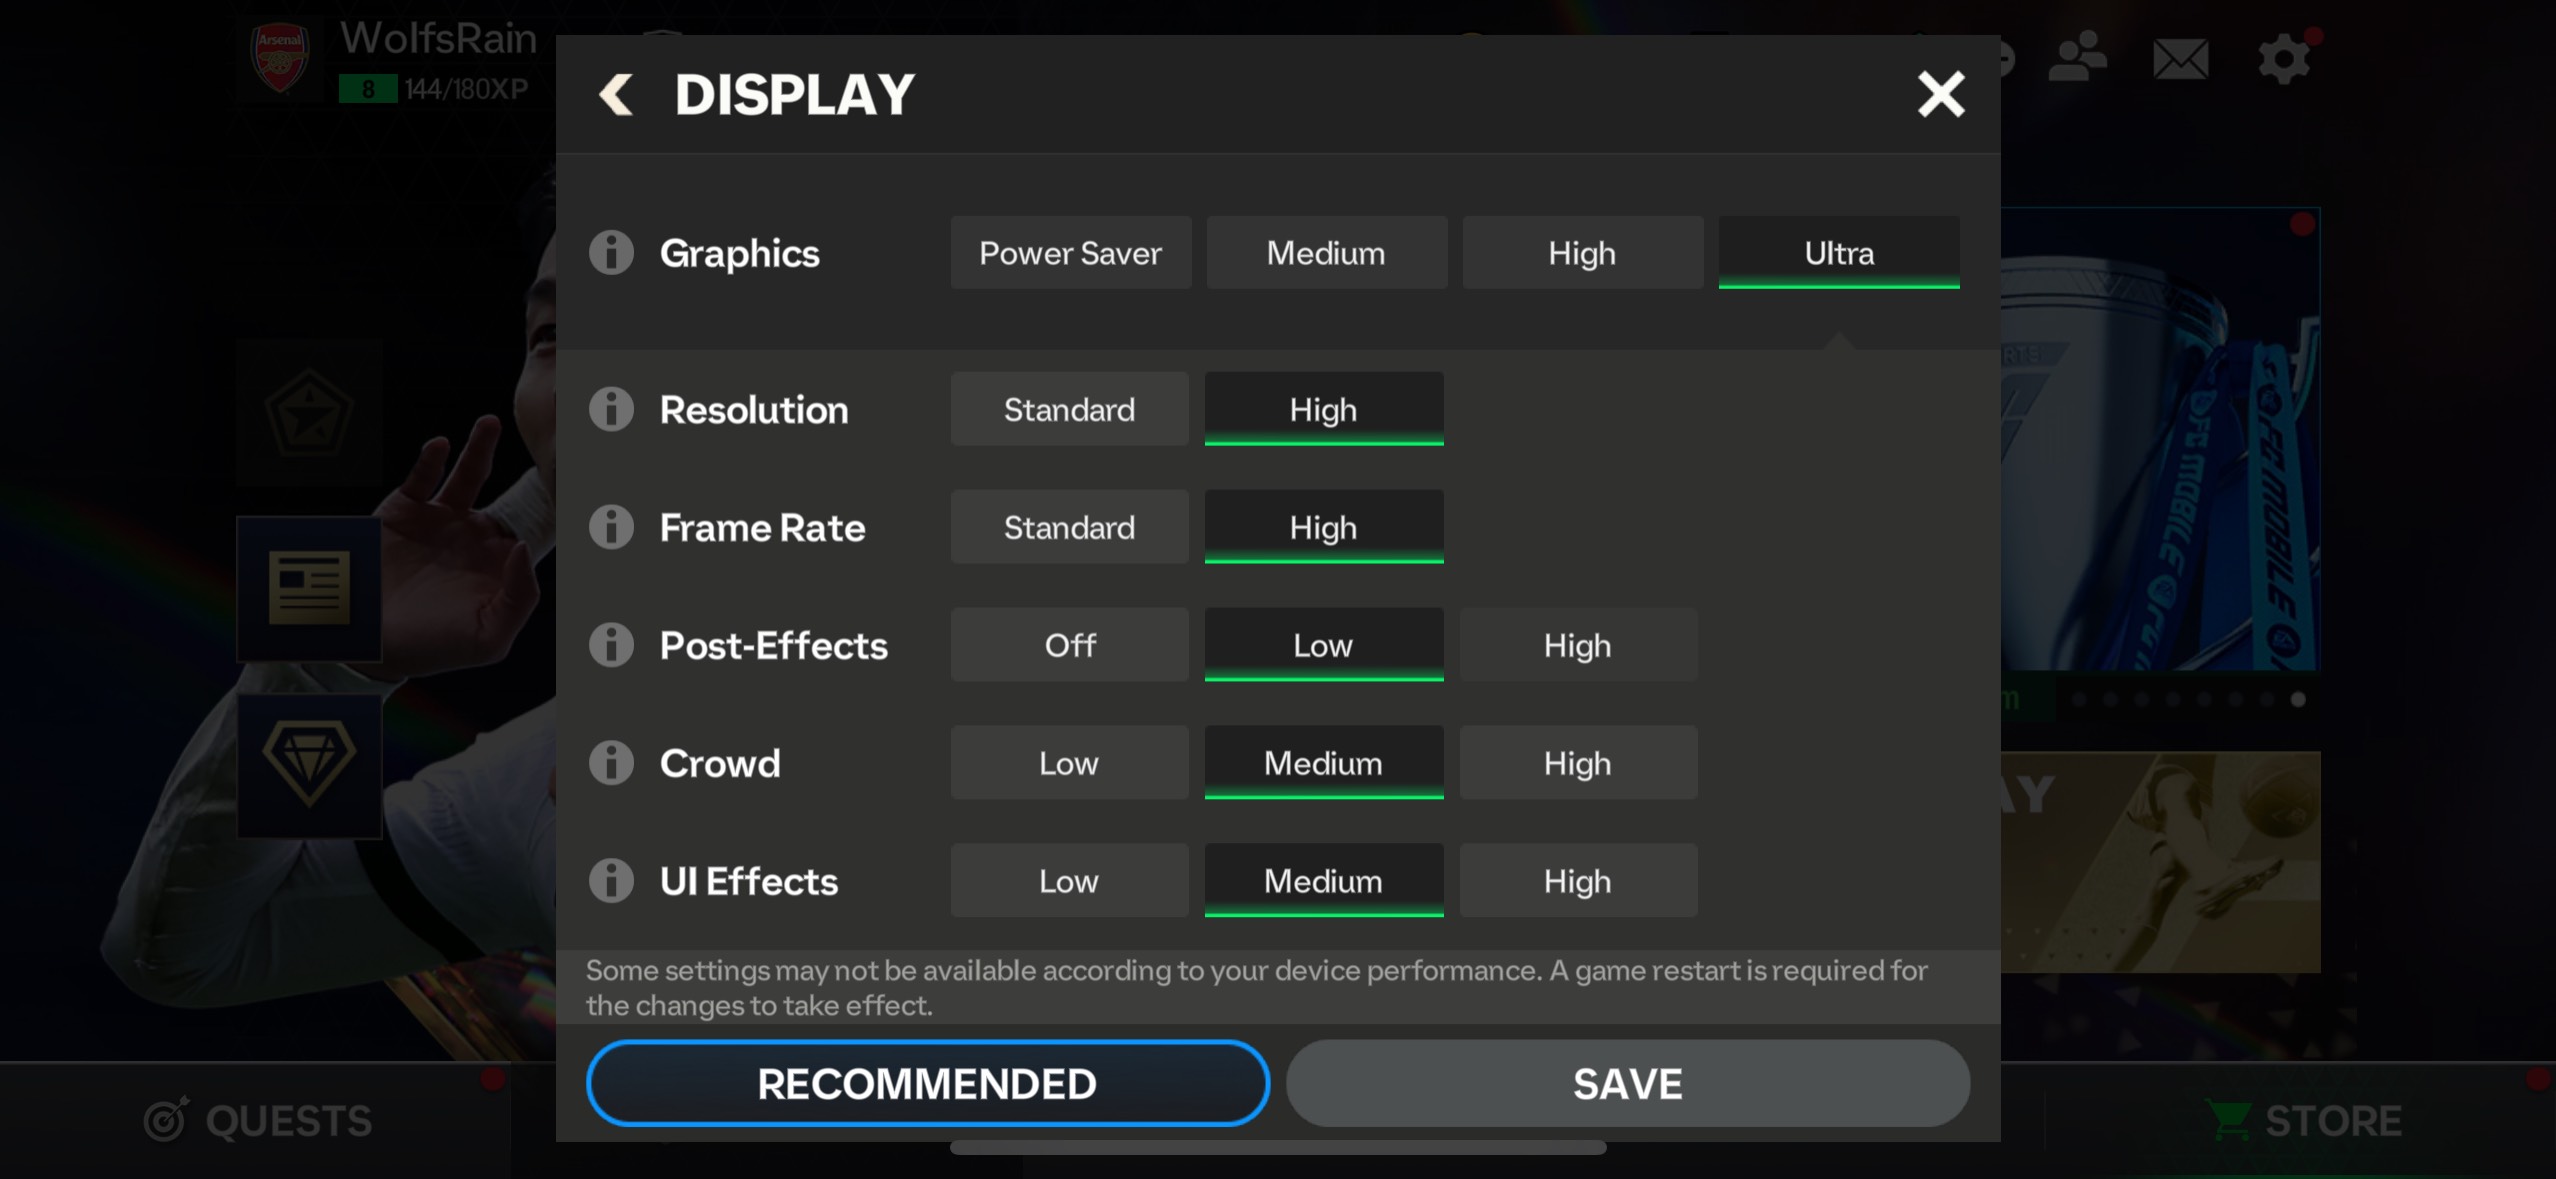Set Crowd detail to High
Image resolution: width=2556 pixels, height=1179 pixels.
click(1577, 763)
